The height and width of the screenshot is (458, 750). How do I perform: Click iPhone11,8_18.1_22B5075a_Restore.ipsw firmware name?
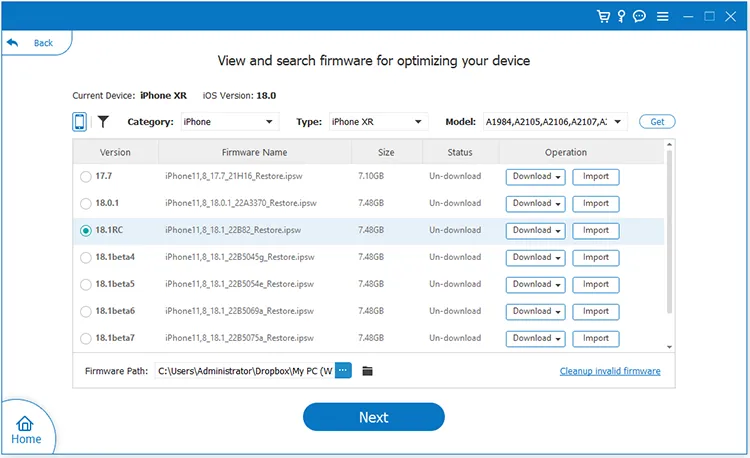pyautogui.click(x=239, y=338)
